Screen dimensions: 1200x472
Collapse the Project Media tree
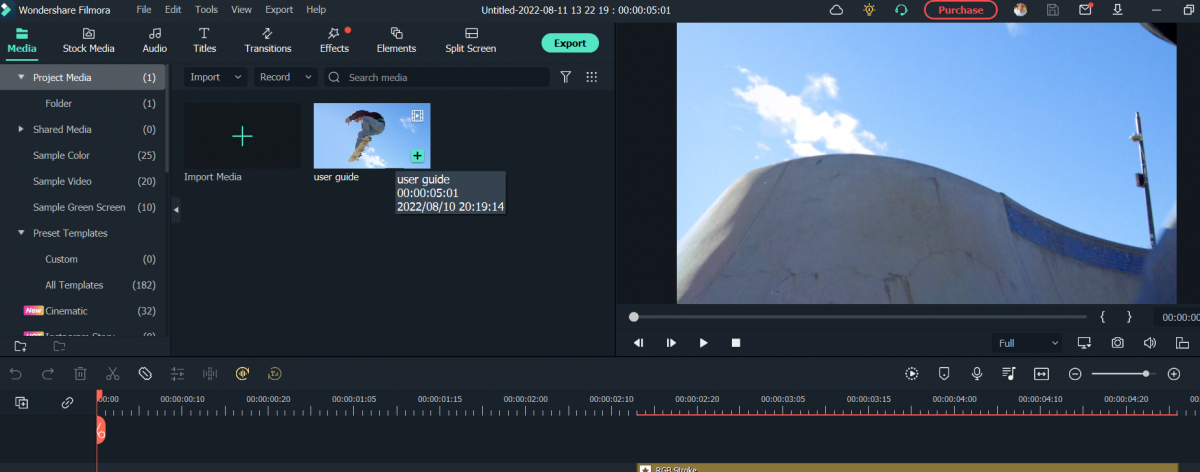pyautogui.click(x=21, y=77)
